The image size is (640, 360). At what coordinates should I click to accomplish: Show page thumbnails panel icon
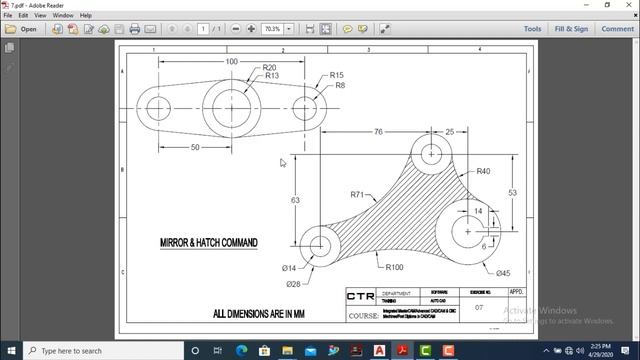[x=9, y=48]
